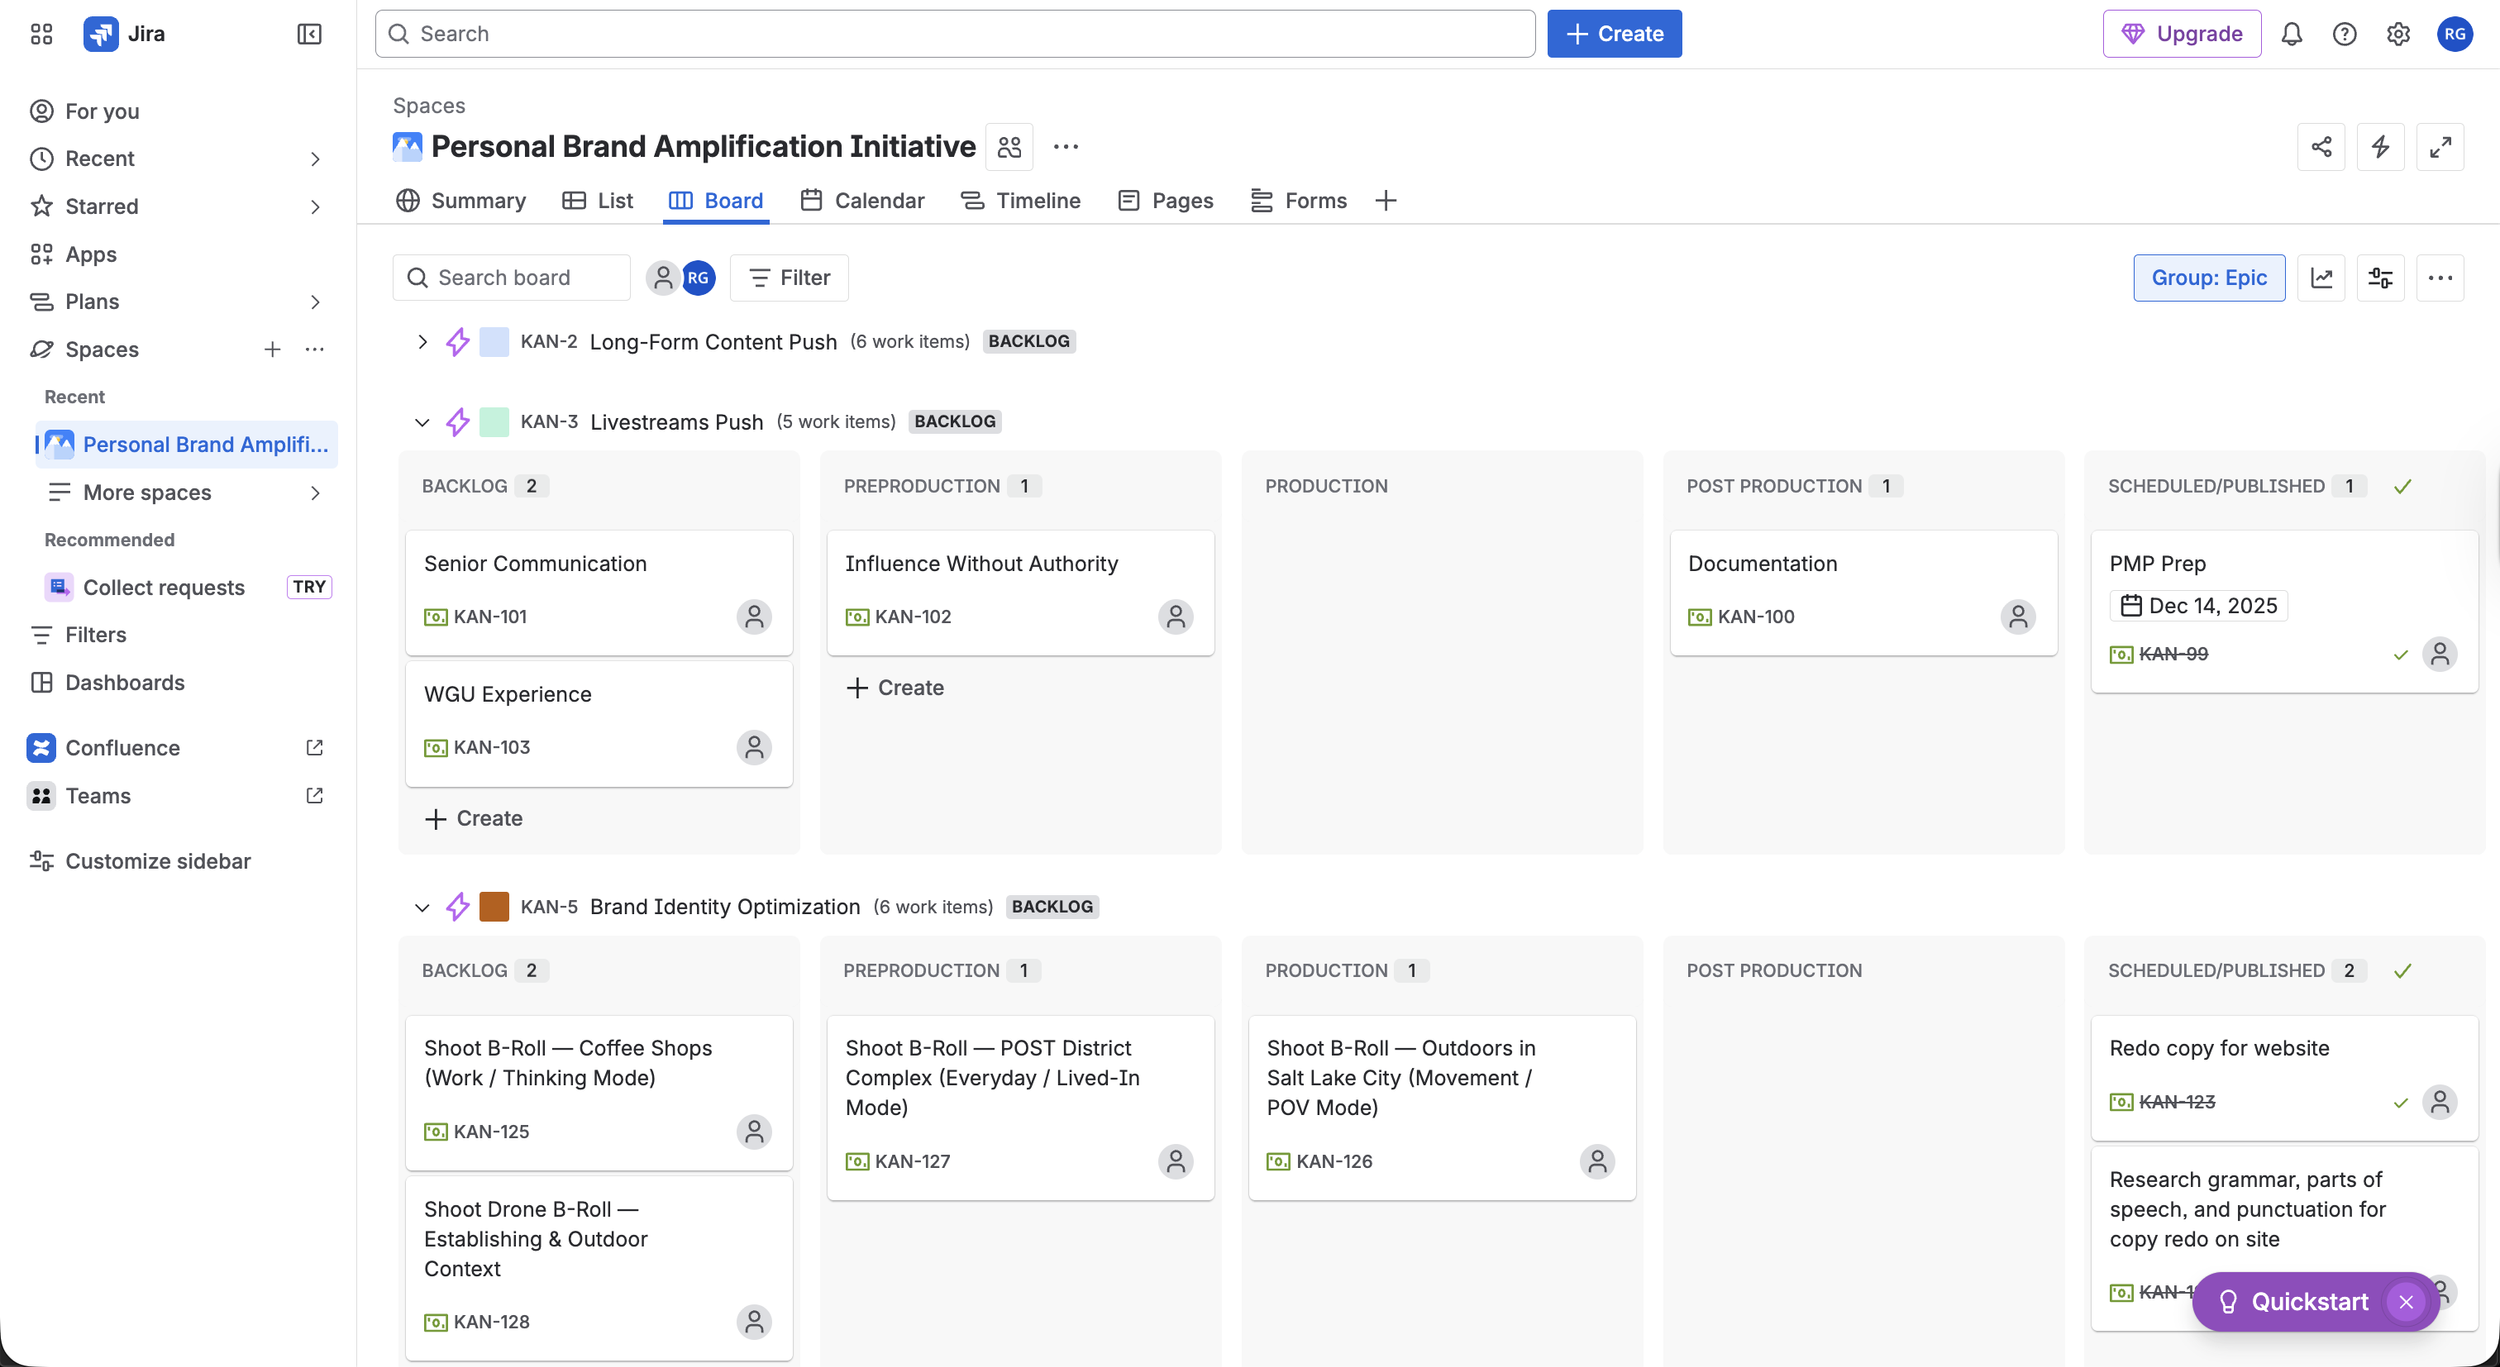Screen dimensions: 2500x1367
Task: Click the checkmark on Scheduled/Published column
Action: pos(2402,486)
